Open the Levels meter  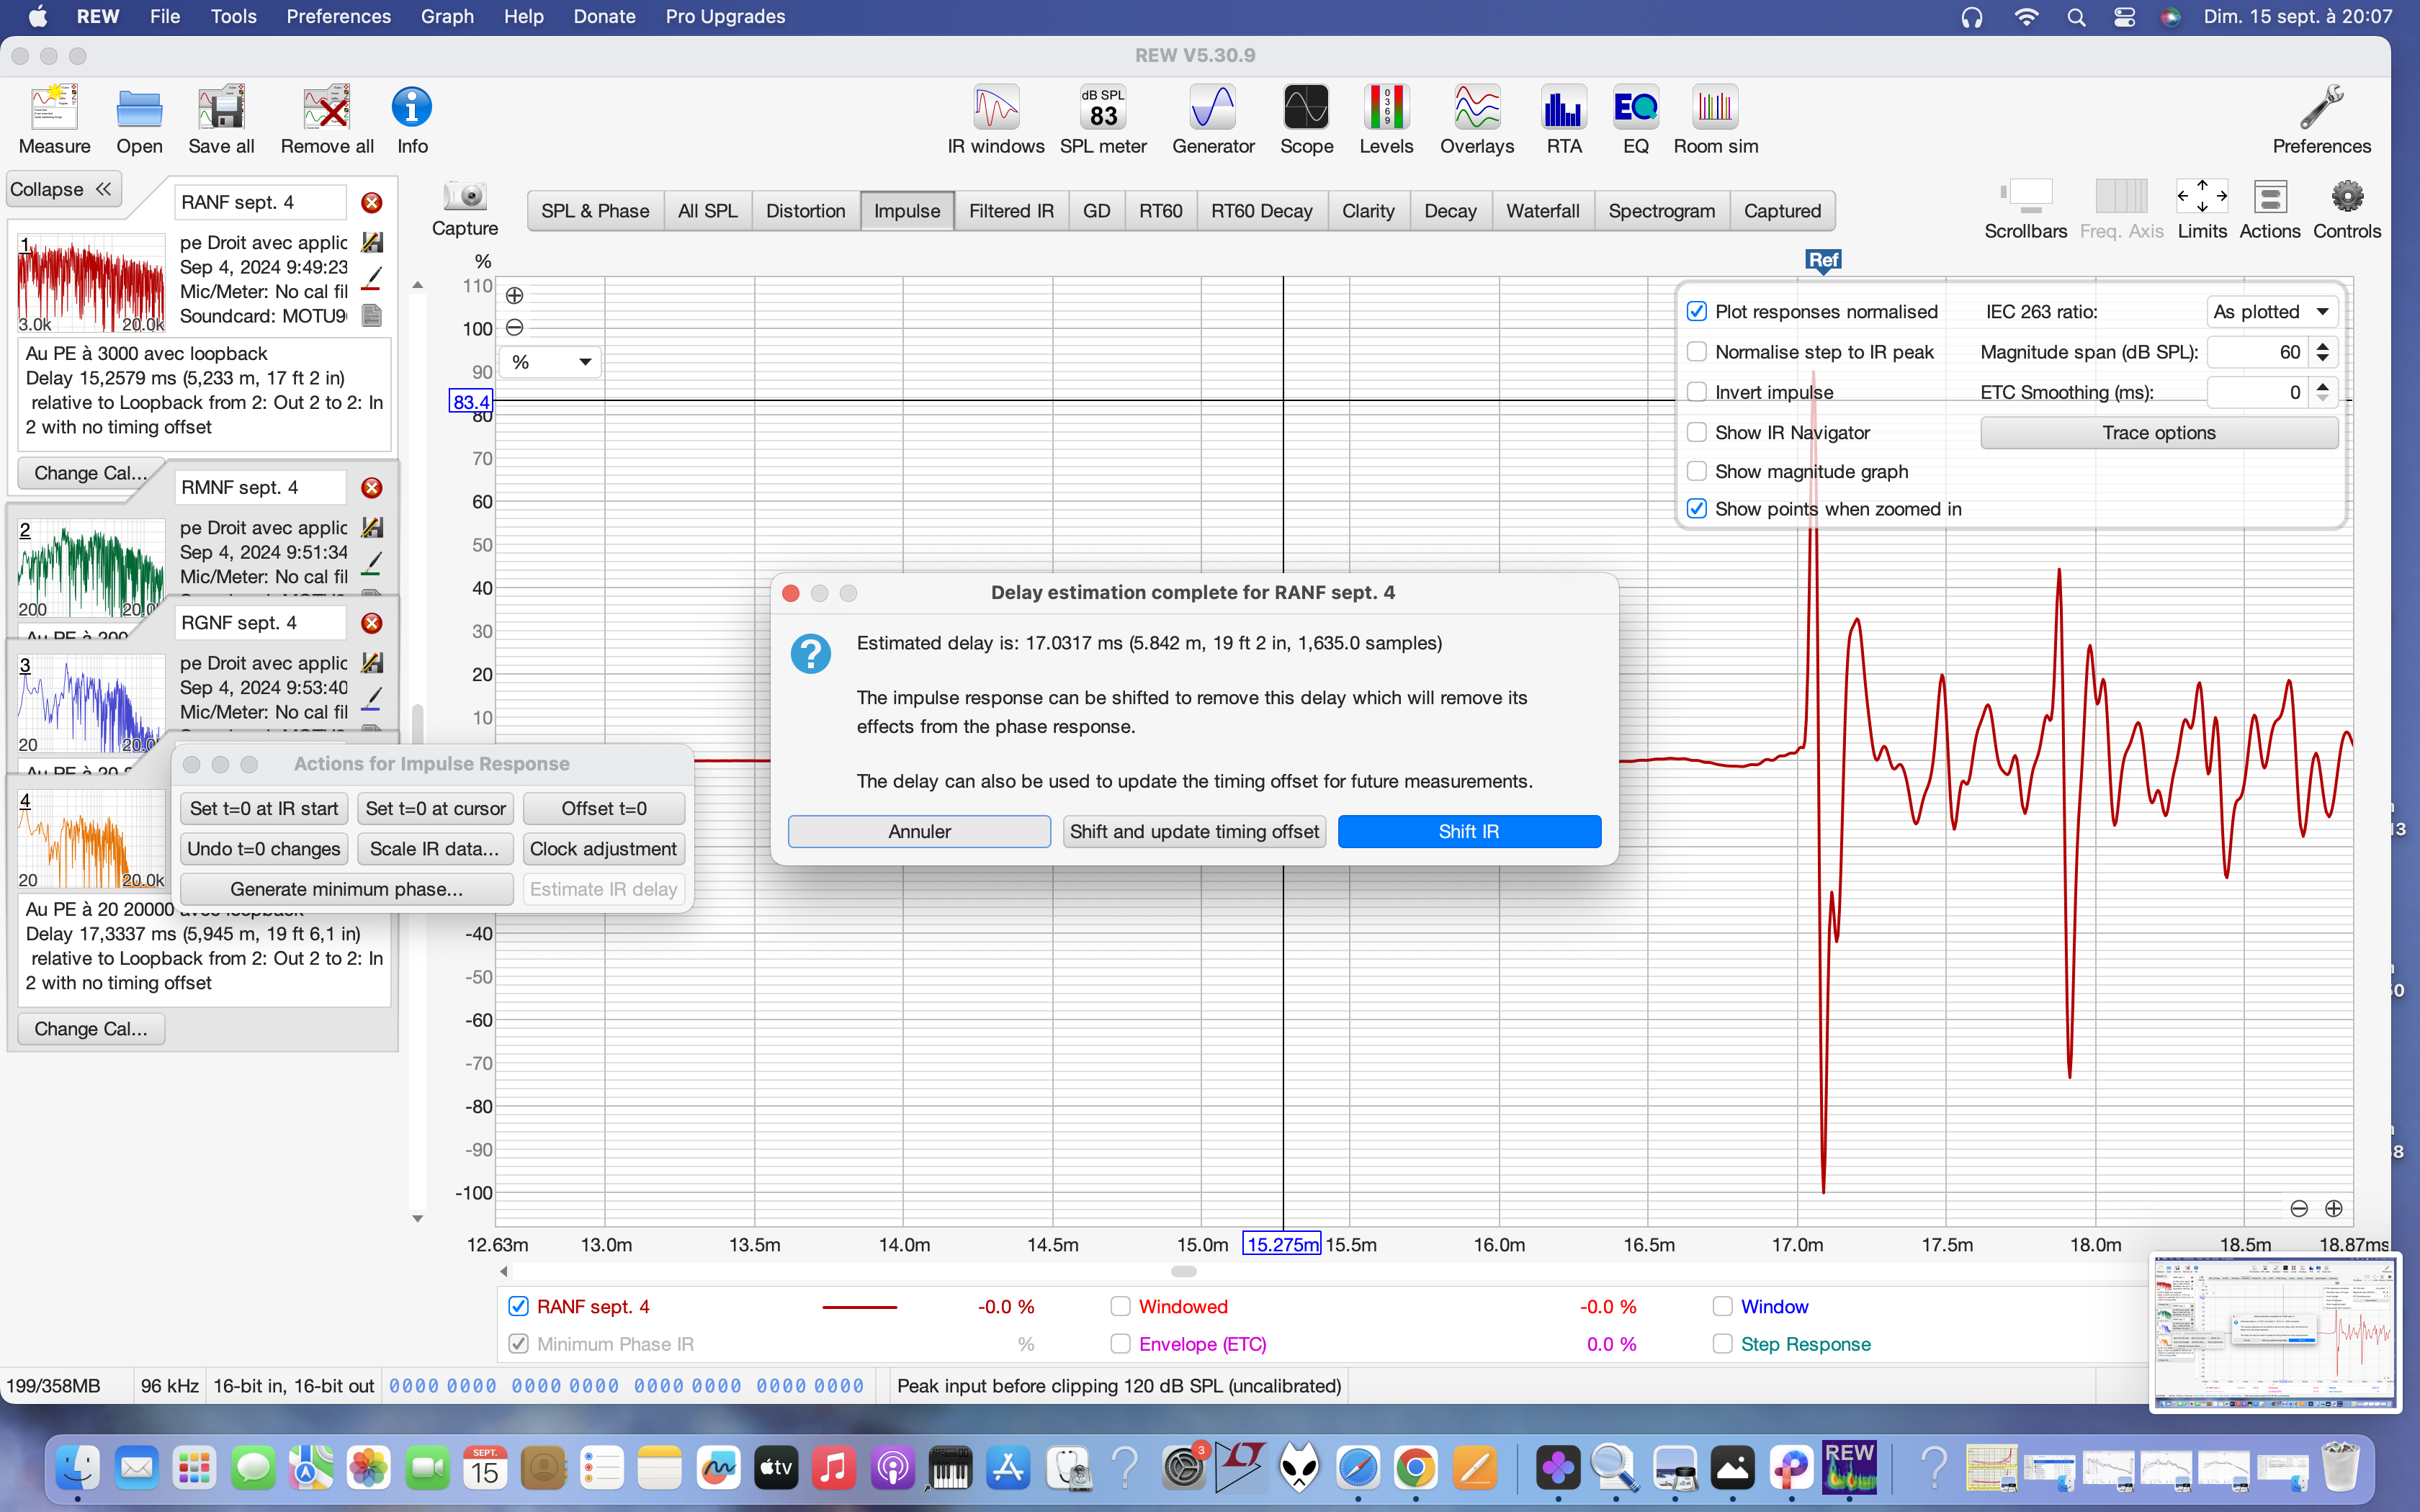pyautogui.click(x=1386, y=119)
